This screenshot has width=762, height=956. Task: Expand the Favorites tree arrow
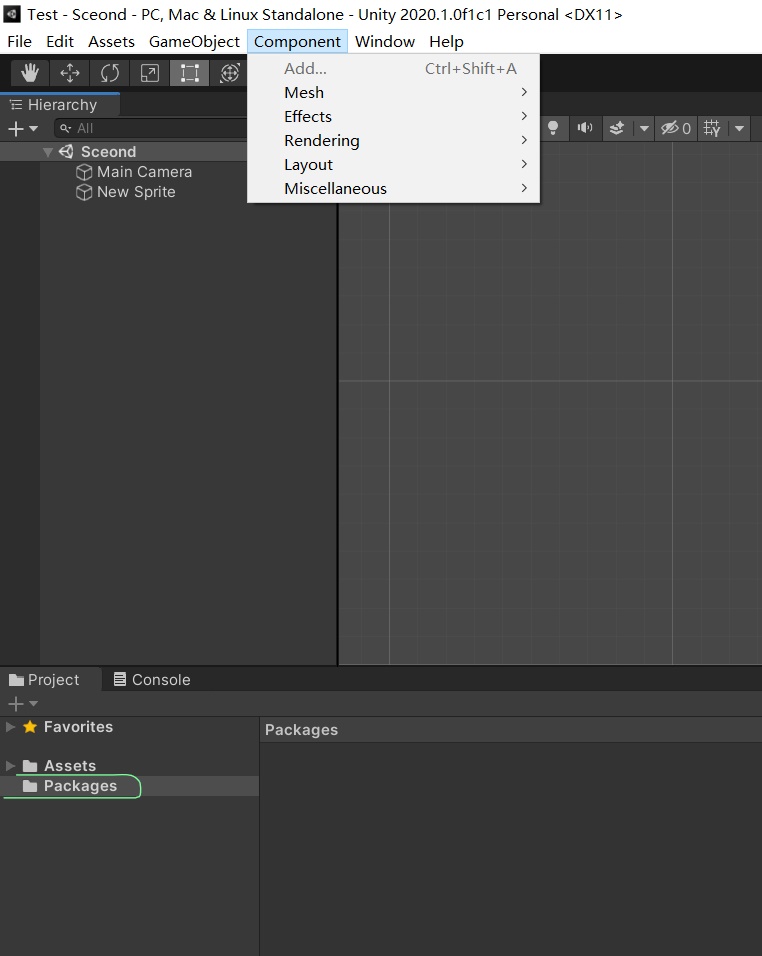click(11, 727)
